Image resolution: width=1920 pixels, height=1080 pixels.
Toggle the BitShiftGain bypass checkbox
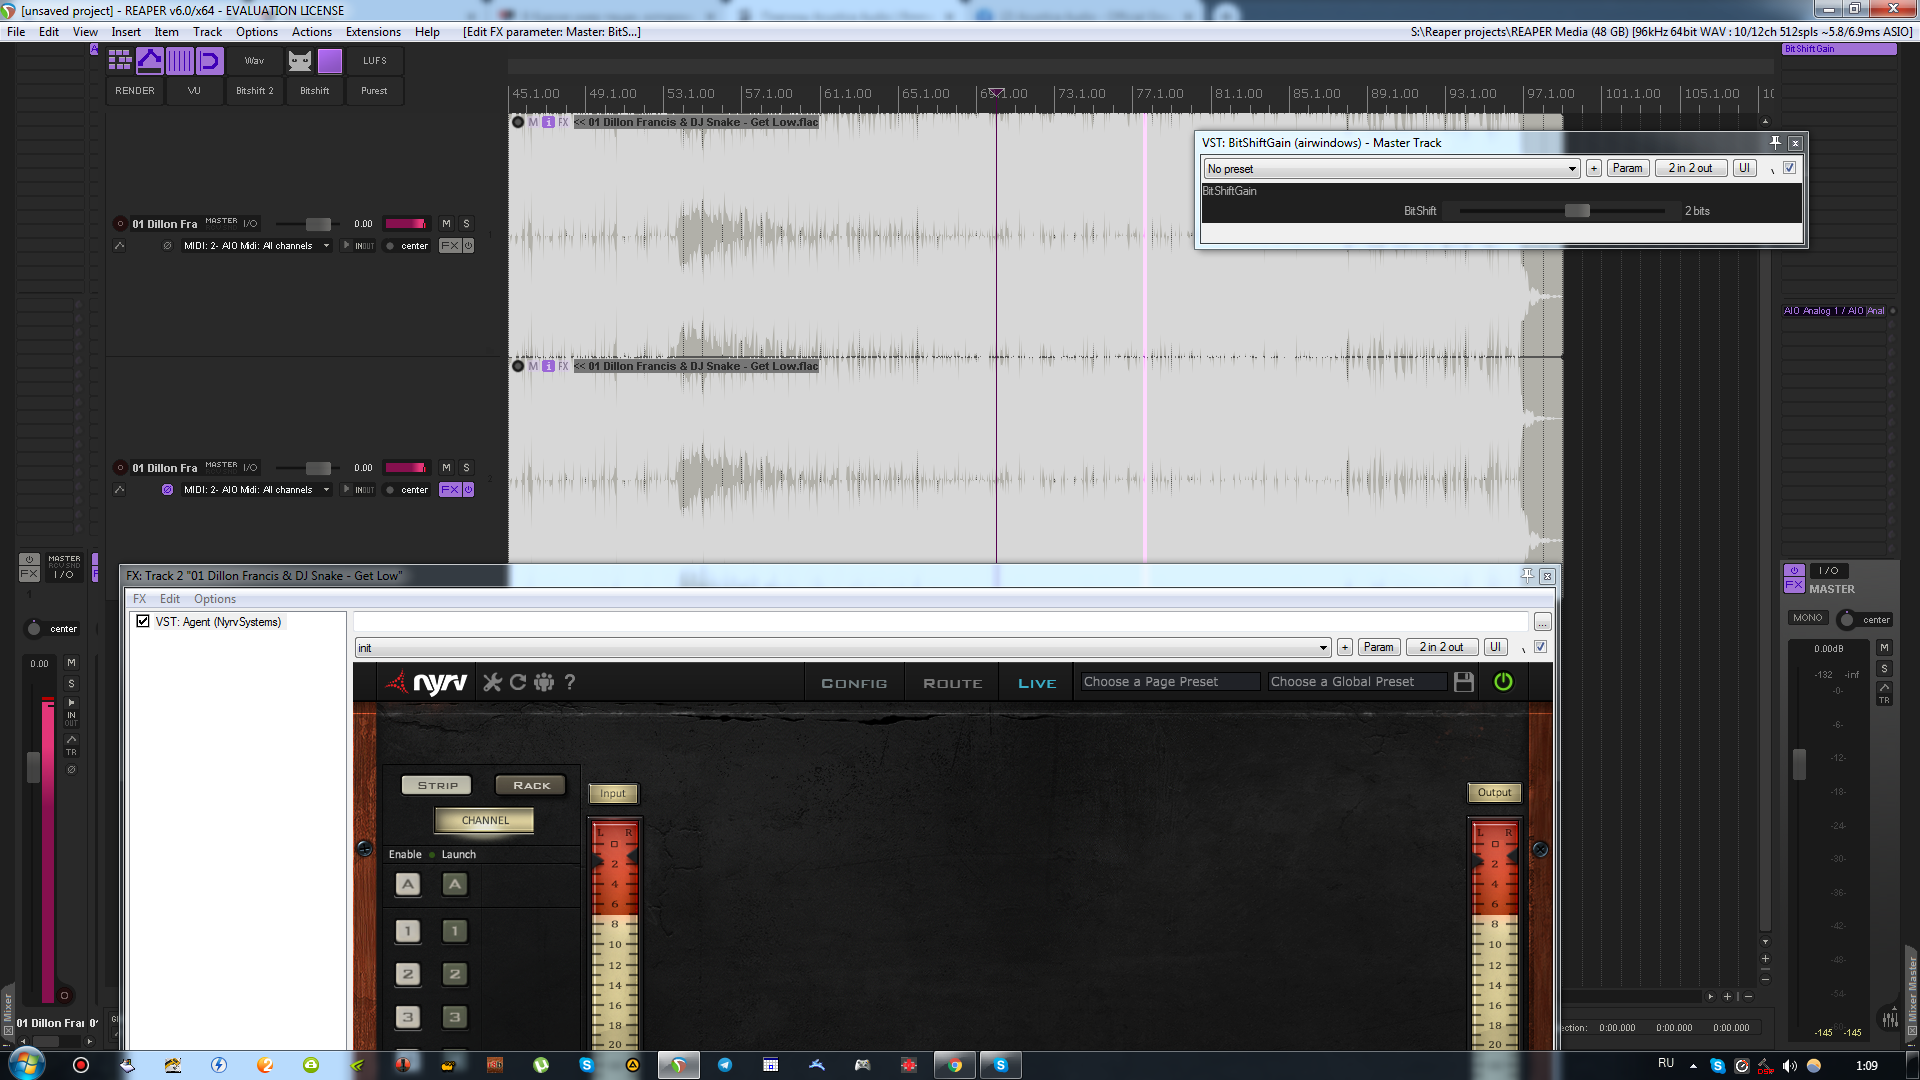(x=1789, y=168)
